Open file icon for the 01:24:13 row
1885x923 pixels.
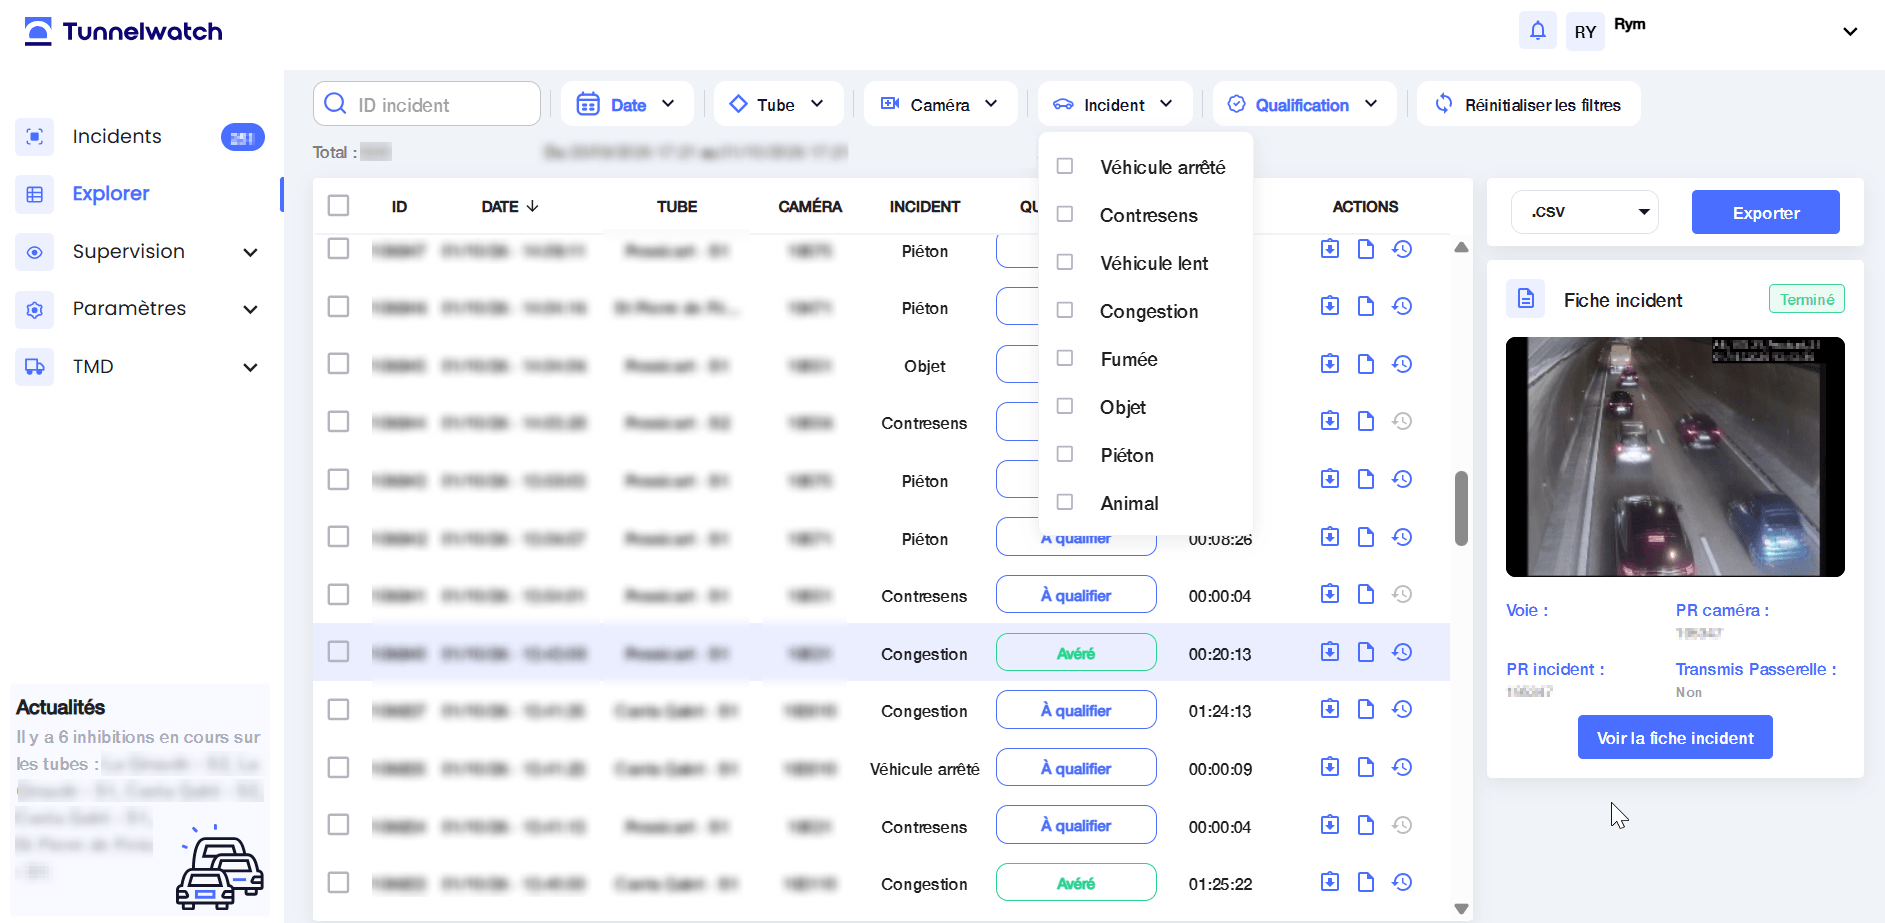pos(1365,709)
